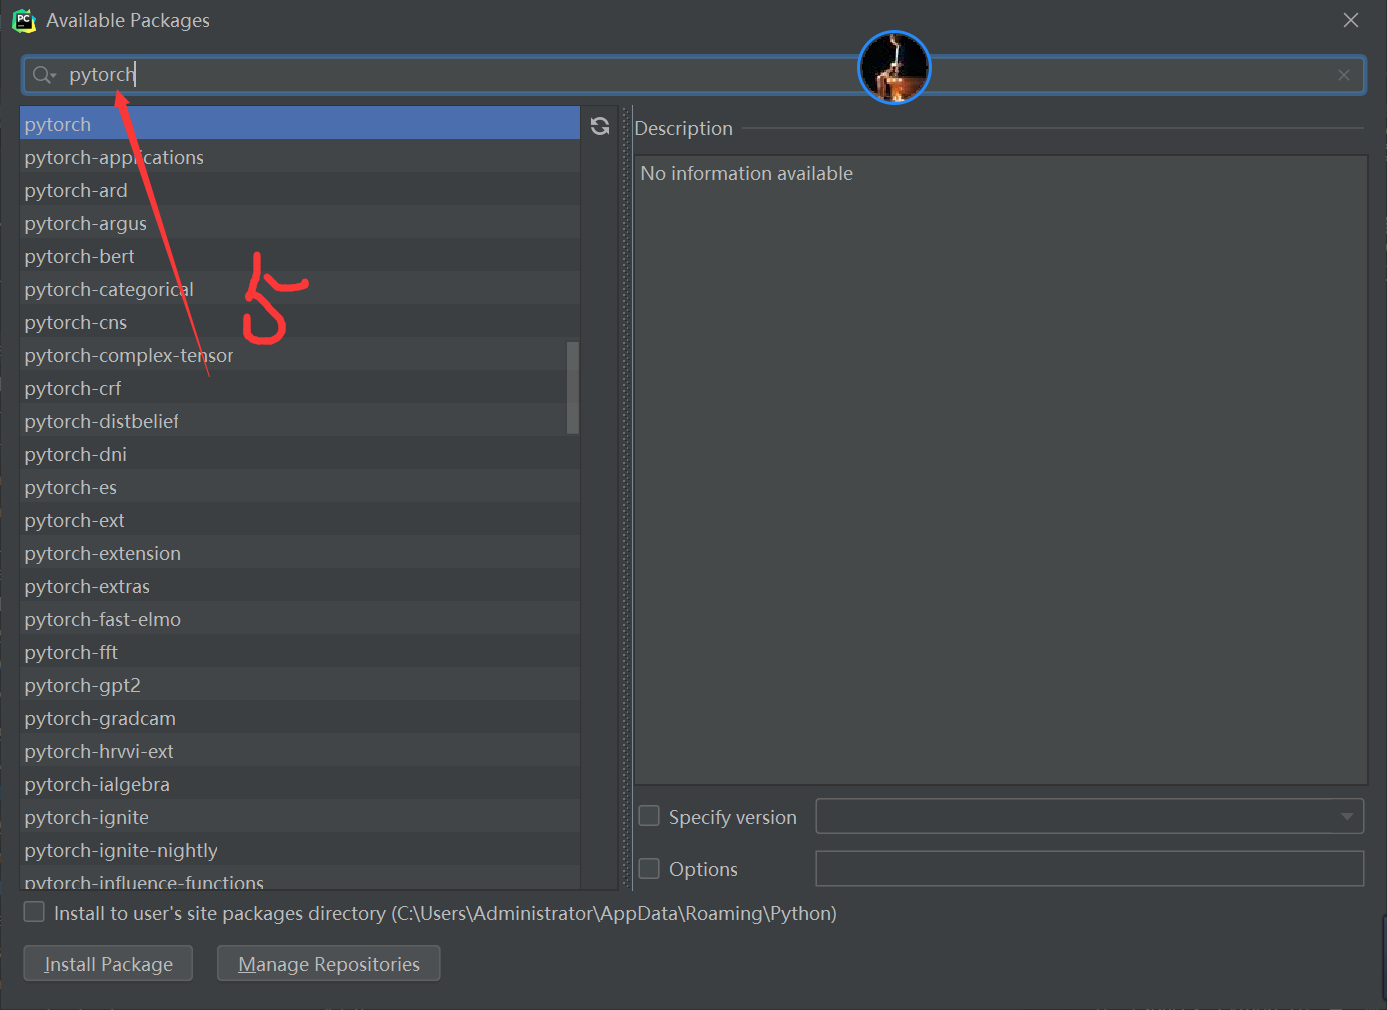
Task: Click into the package search field
Action: (x=694, y=75)
